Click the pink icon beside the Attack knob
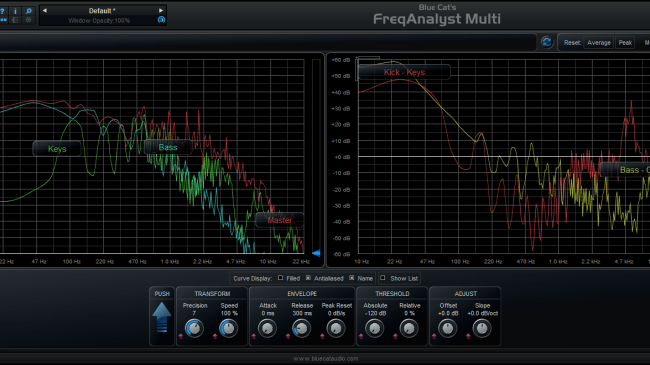This screenshot has height=365, width=650. pos(254,336)
